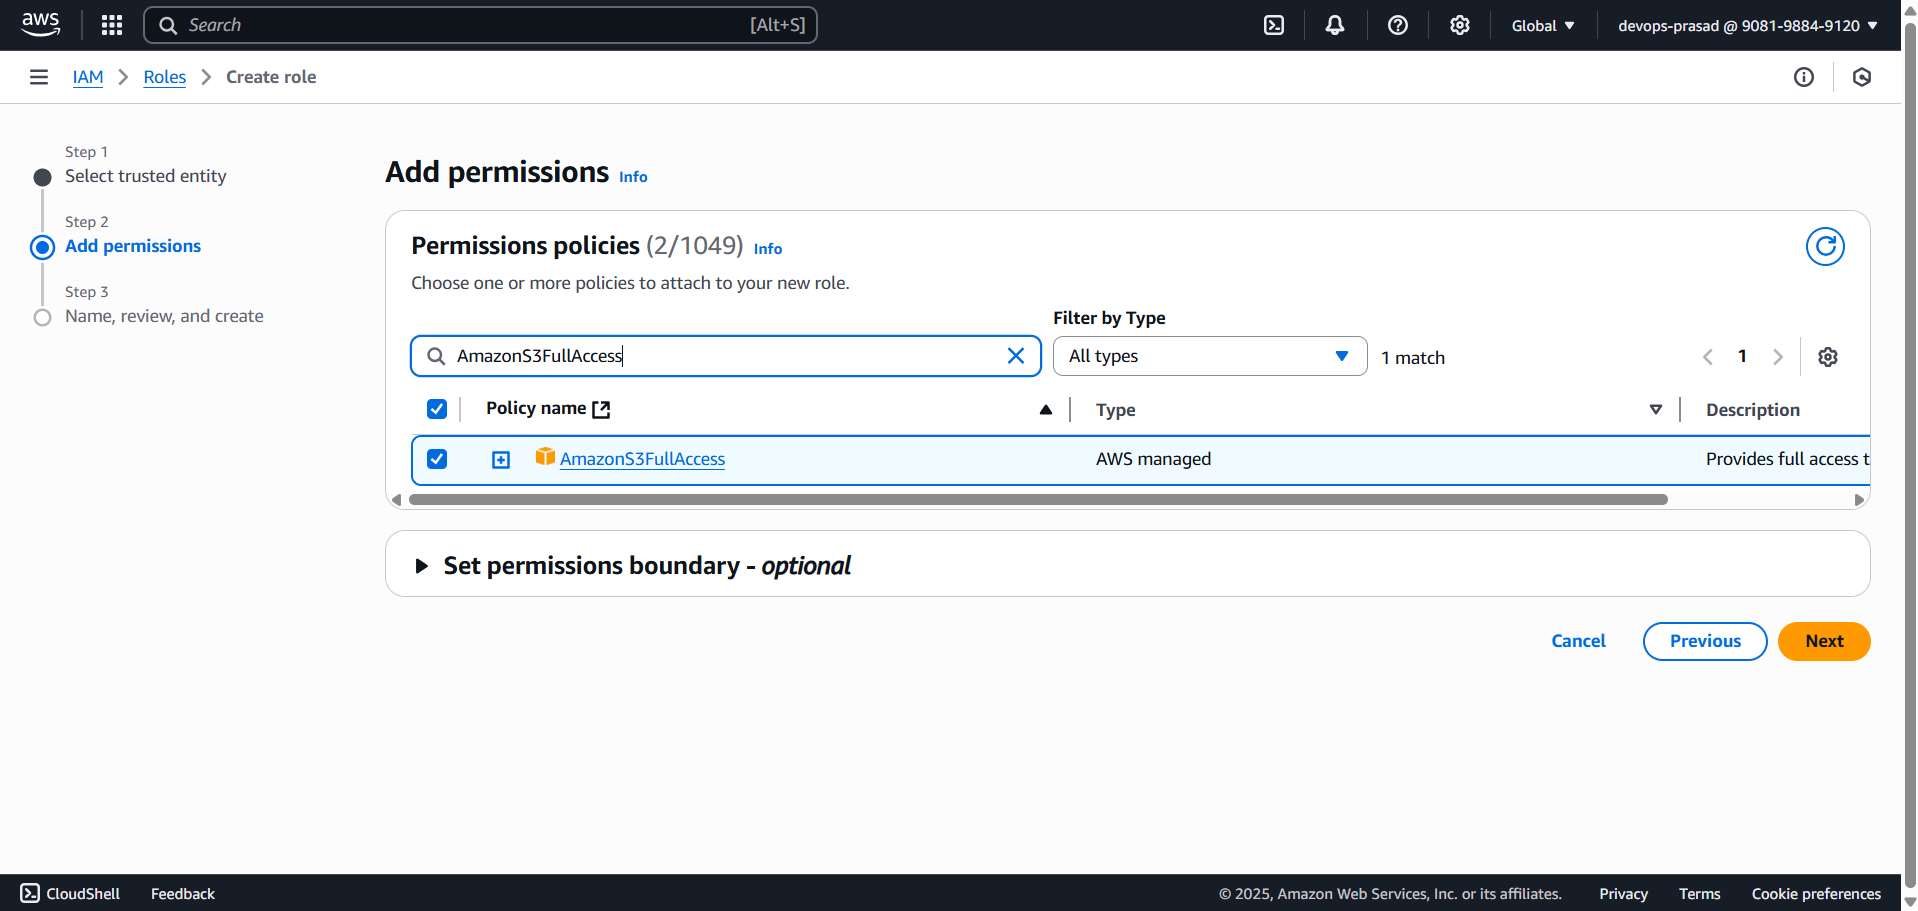Open the AmazonS3FullAccess policy link
Viewport: 1918px width, 911px height.
pos(642,458)
